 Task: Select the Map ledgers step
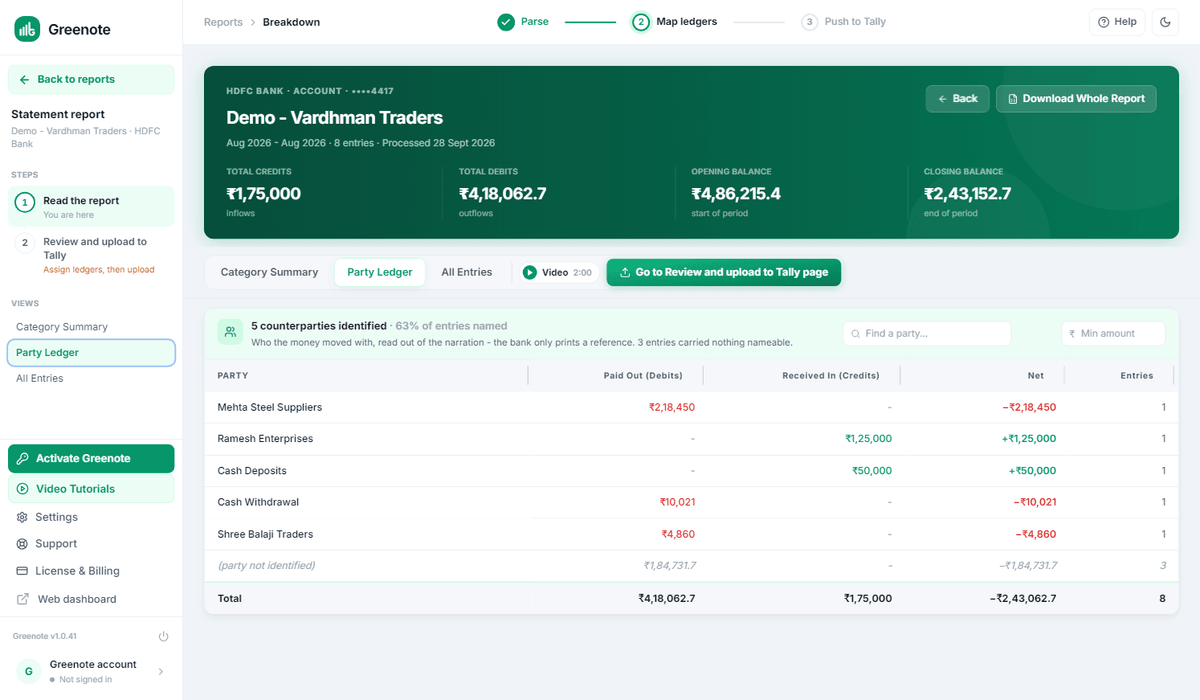pyautogui.click(x=675, y=22)
